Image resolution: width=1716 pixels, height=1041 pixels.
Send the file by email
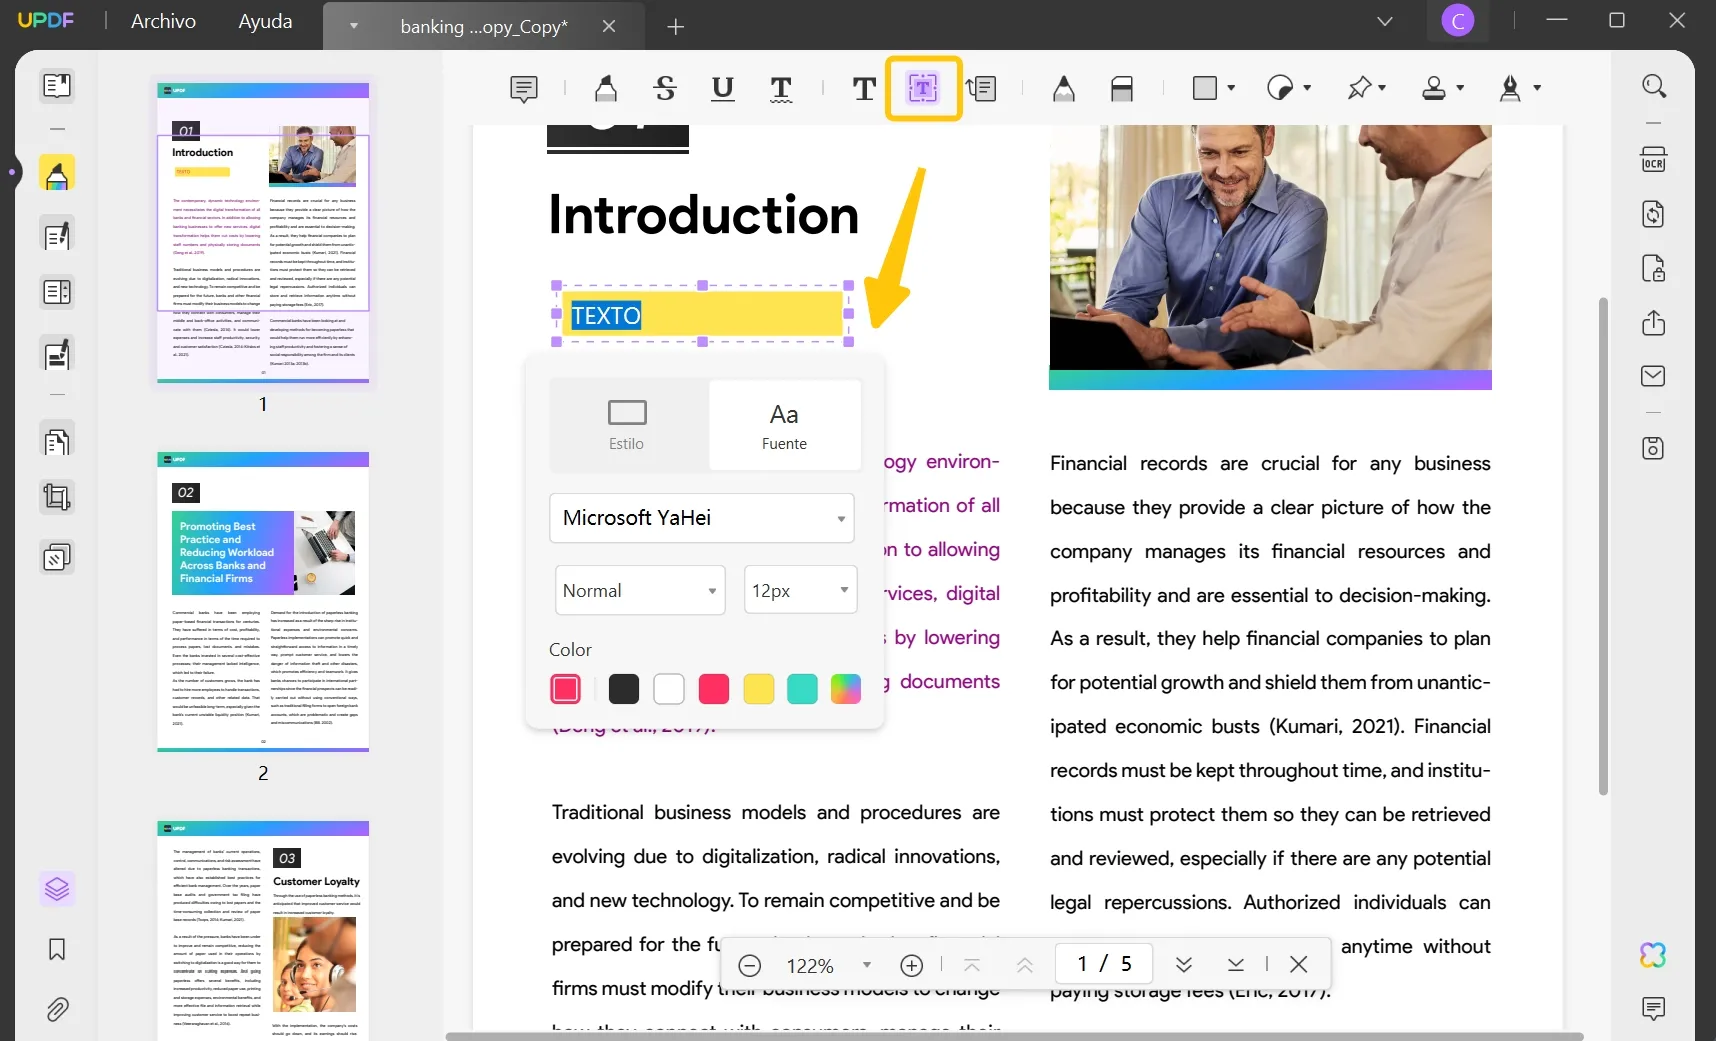tap(1654, 376)
